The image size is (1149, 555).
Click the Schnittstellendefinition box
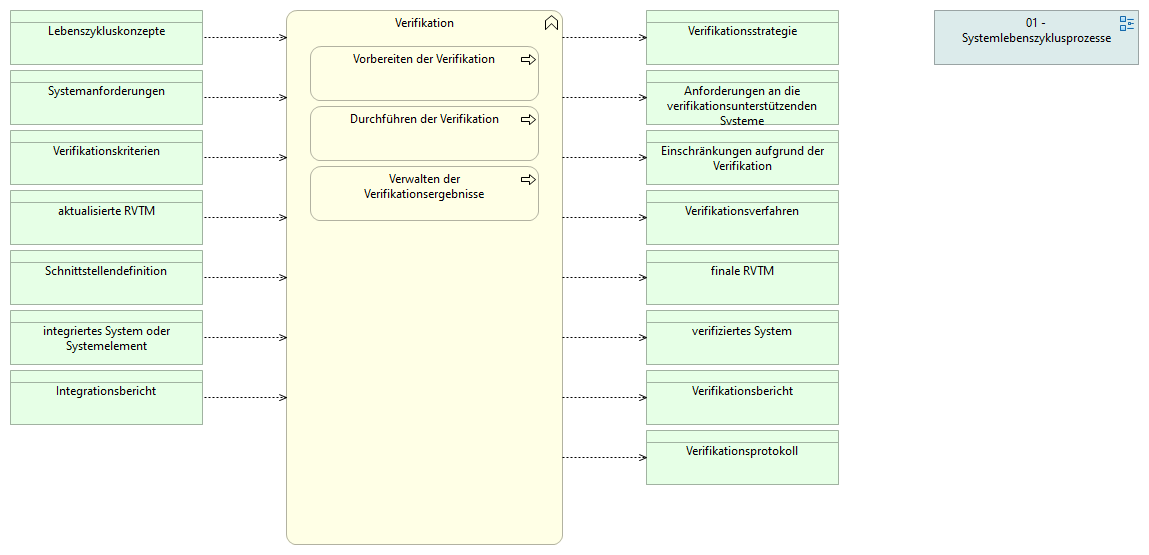point(106,278)
